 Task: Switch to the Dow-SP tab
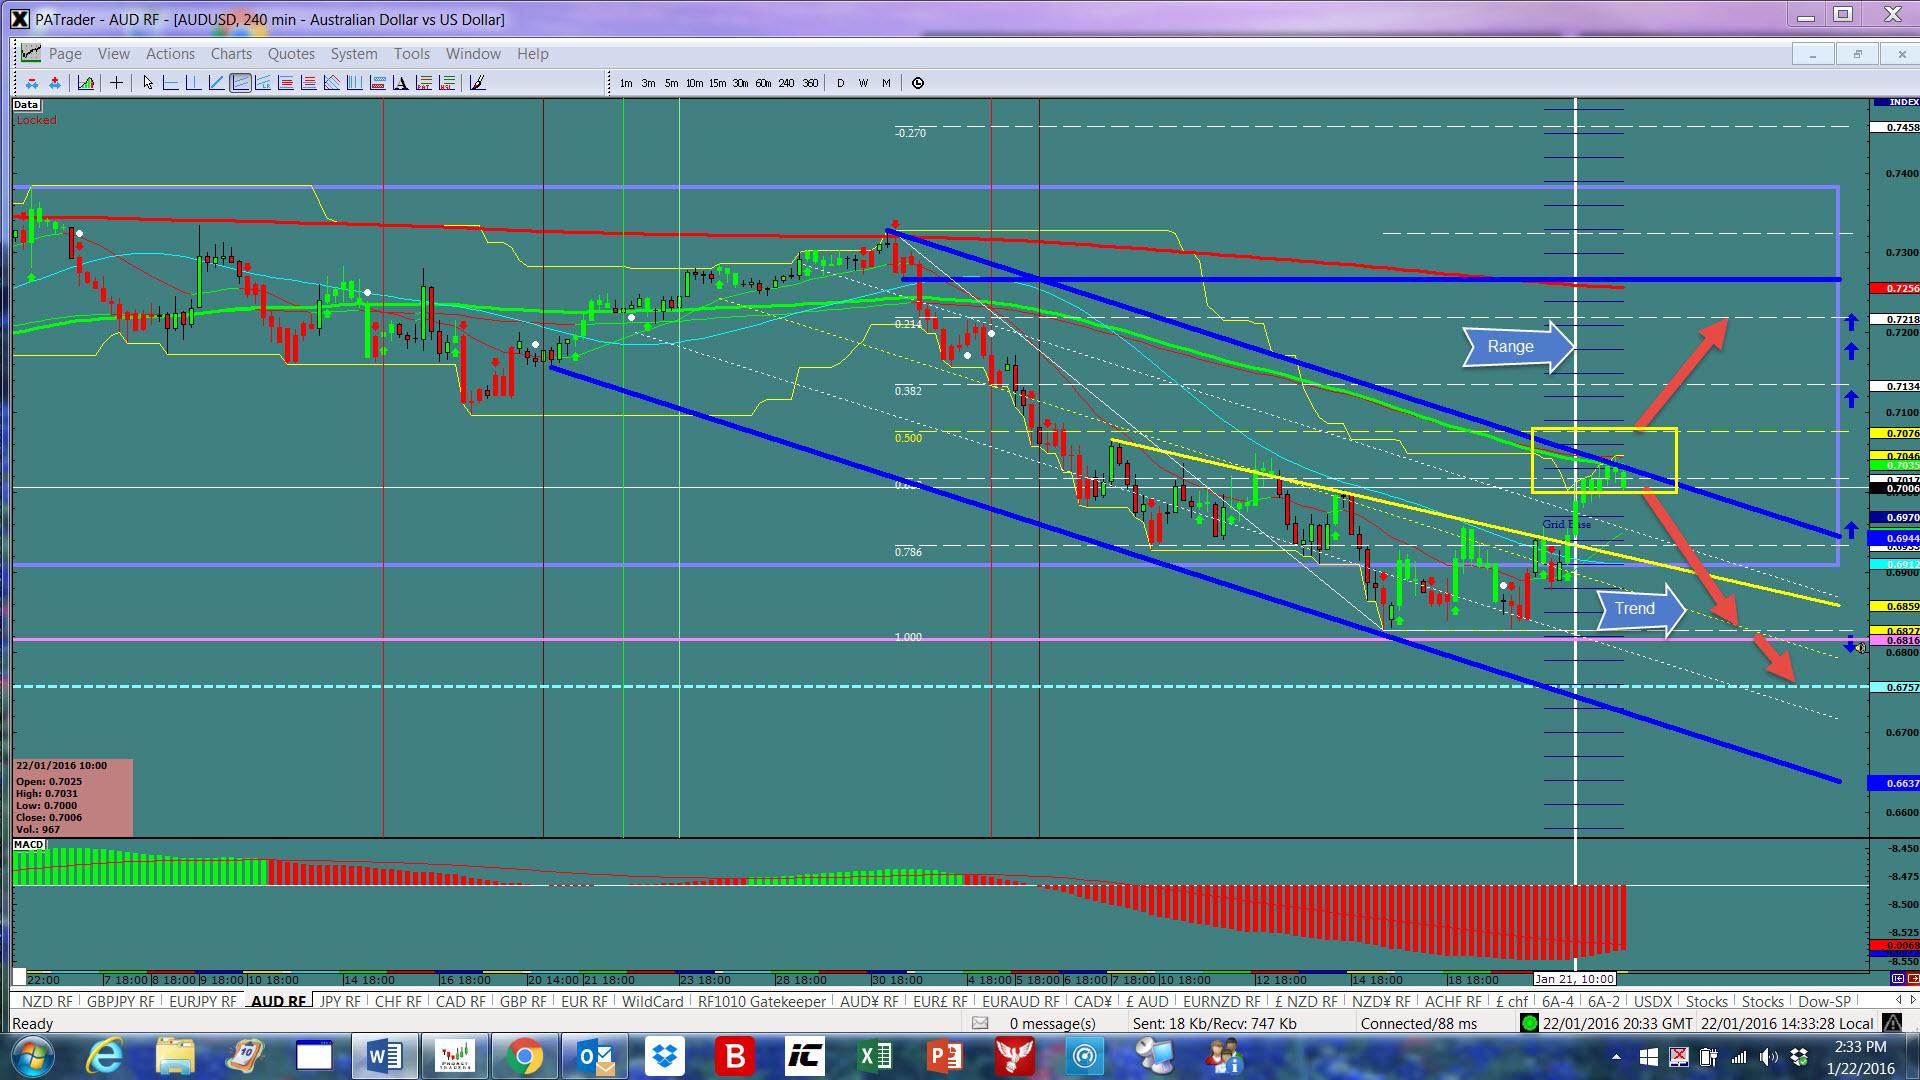coord(1824,1001)
